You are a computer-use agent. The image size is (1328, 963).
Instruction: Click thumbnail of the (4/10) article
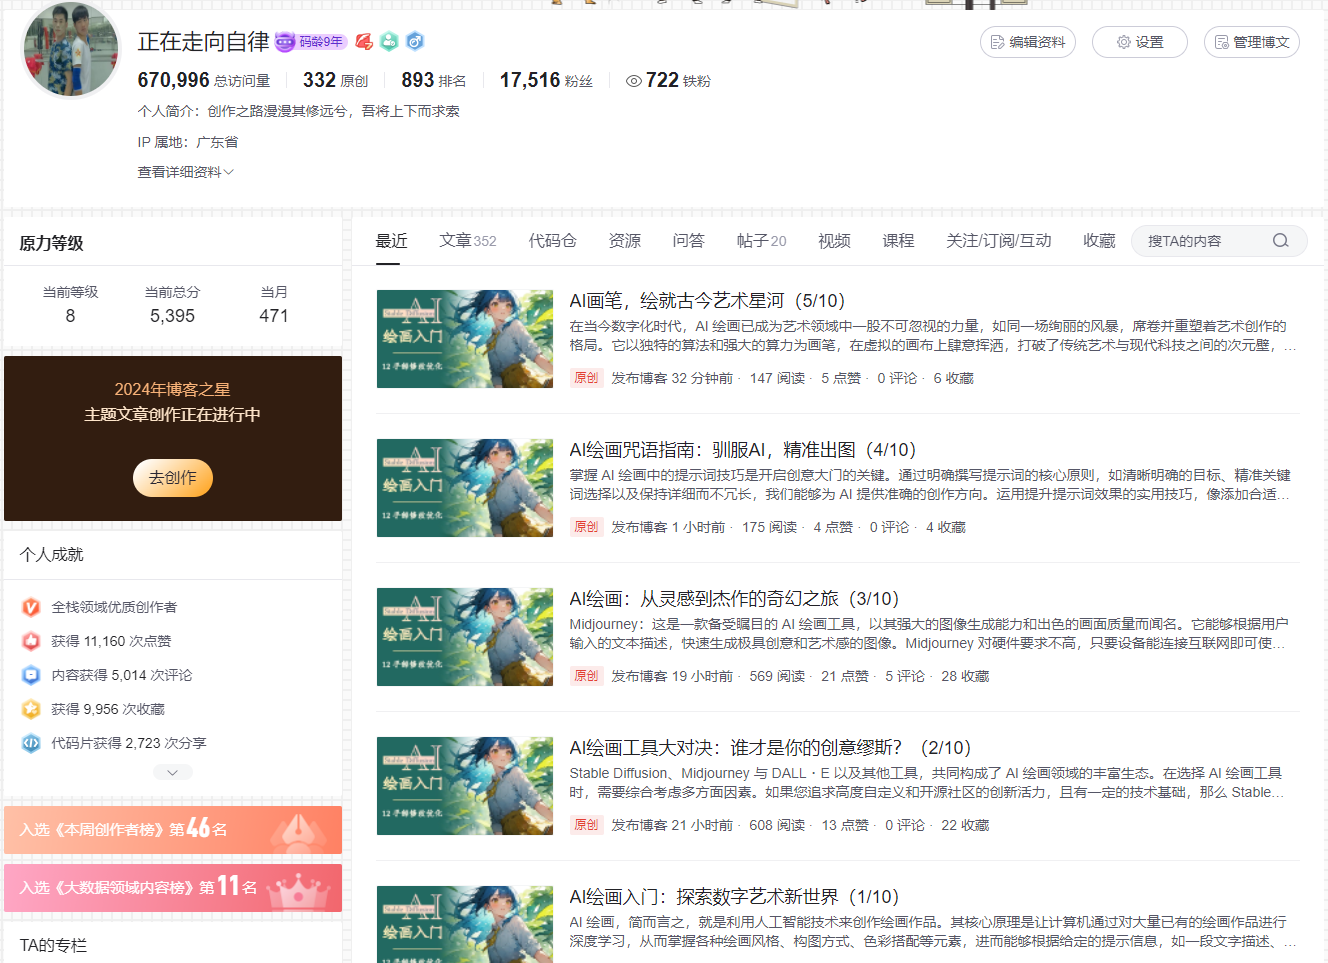465,488
